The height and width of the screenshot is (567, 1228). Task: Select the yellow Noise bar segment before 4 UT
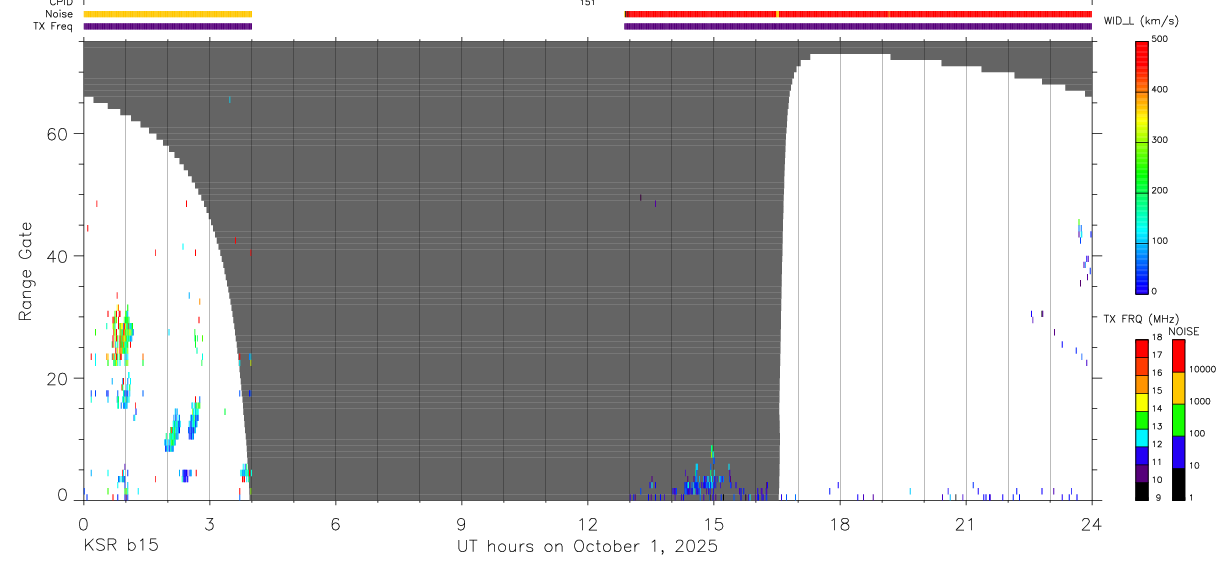click(167, 14)
